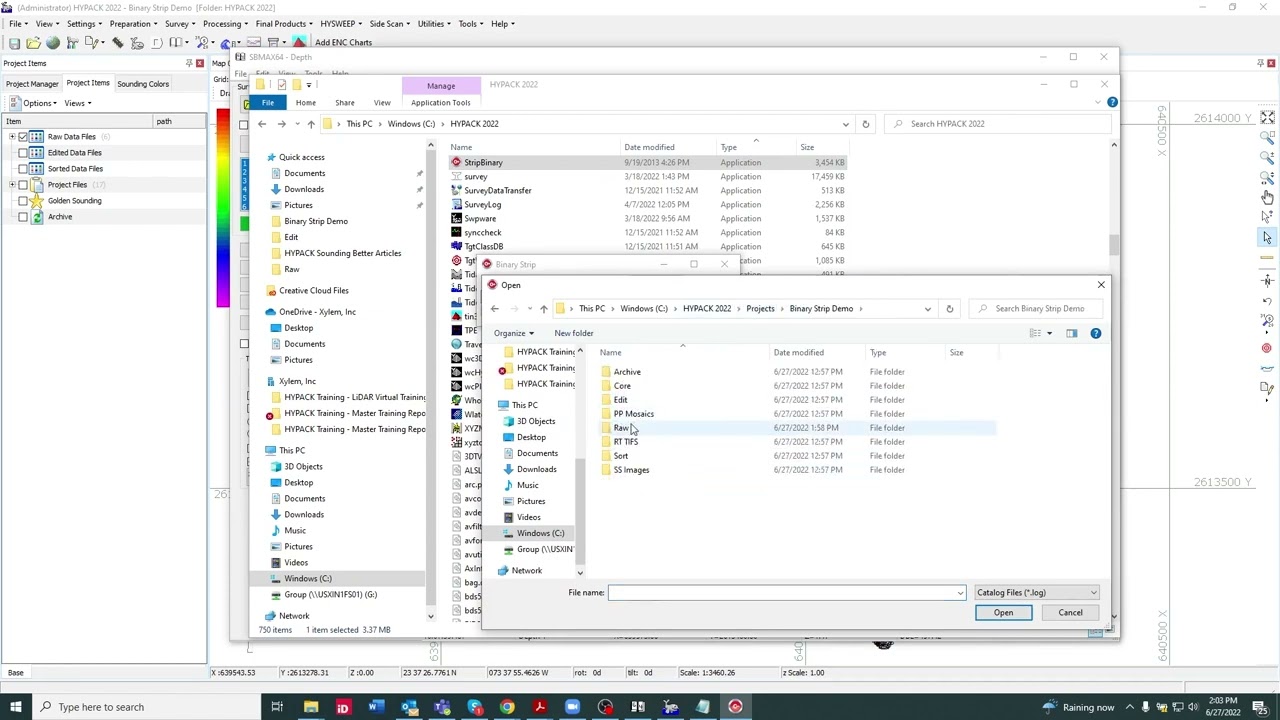Toggle the Raw Data Files checkbox
This screenshot has width=1280, height=720.
(x=23, y=136)
